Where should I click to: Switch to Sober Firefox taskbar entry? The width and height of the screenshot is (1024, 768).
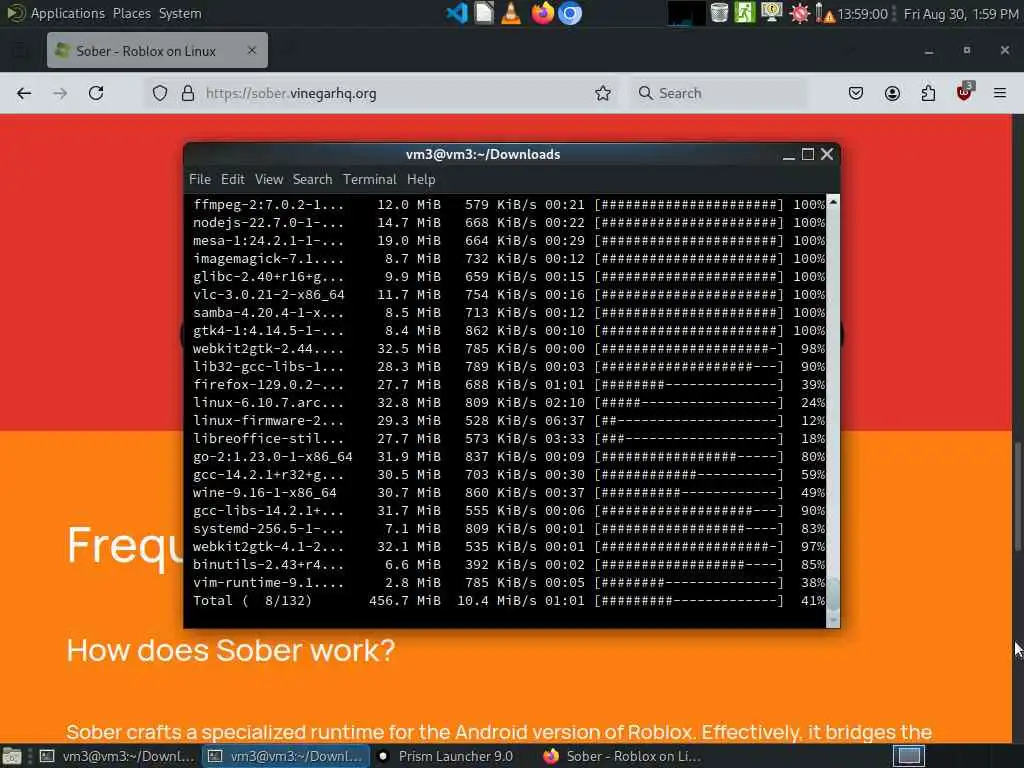(622, 756)
